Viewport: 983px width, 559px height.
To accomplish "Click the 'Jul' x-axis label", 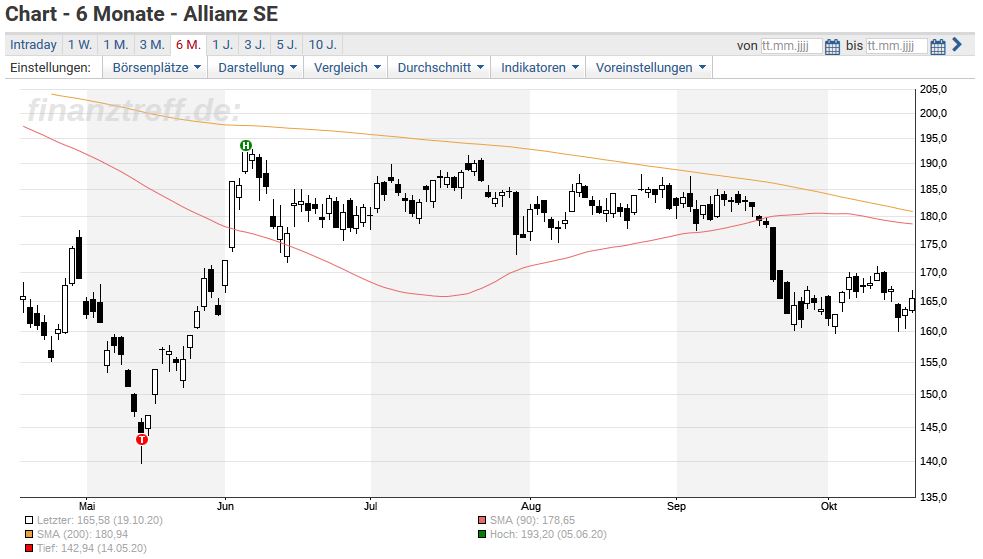I will coord(371,506).
